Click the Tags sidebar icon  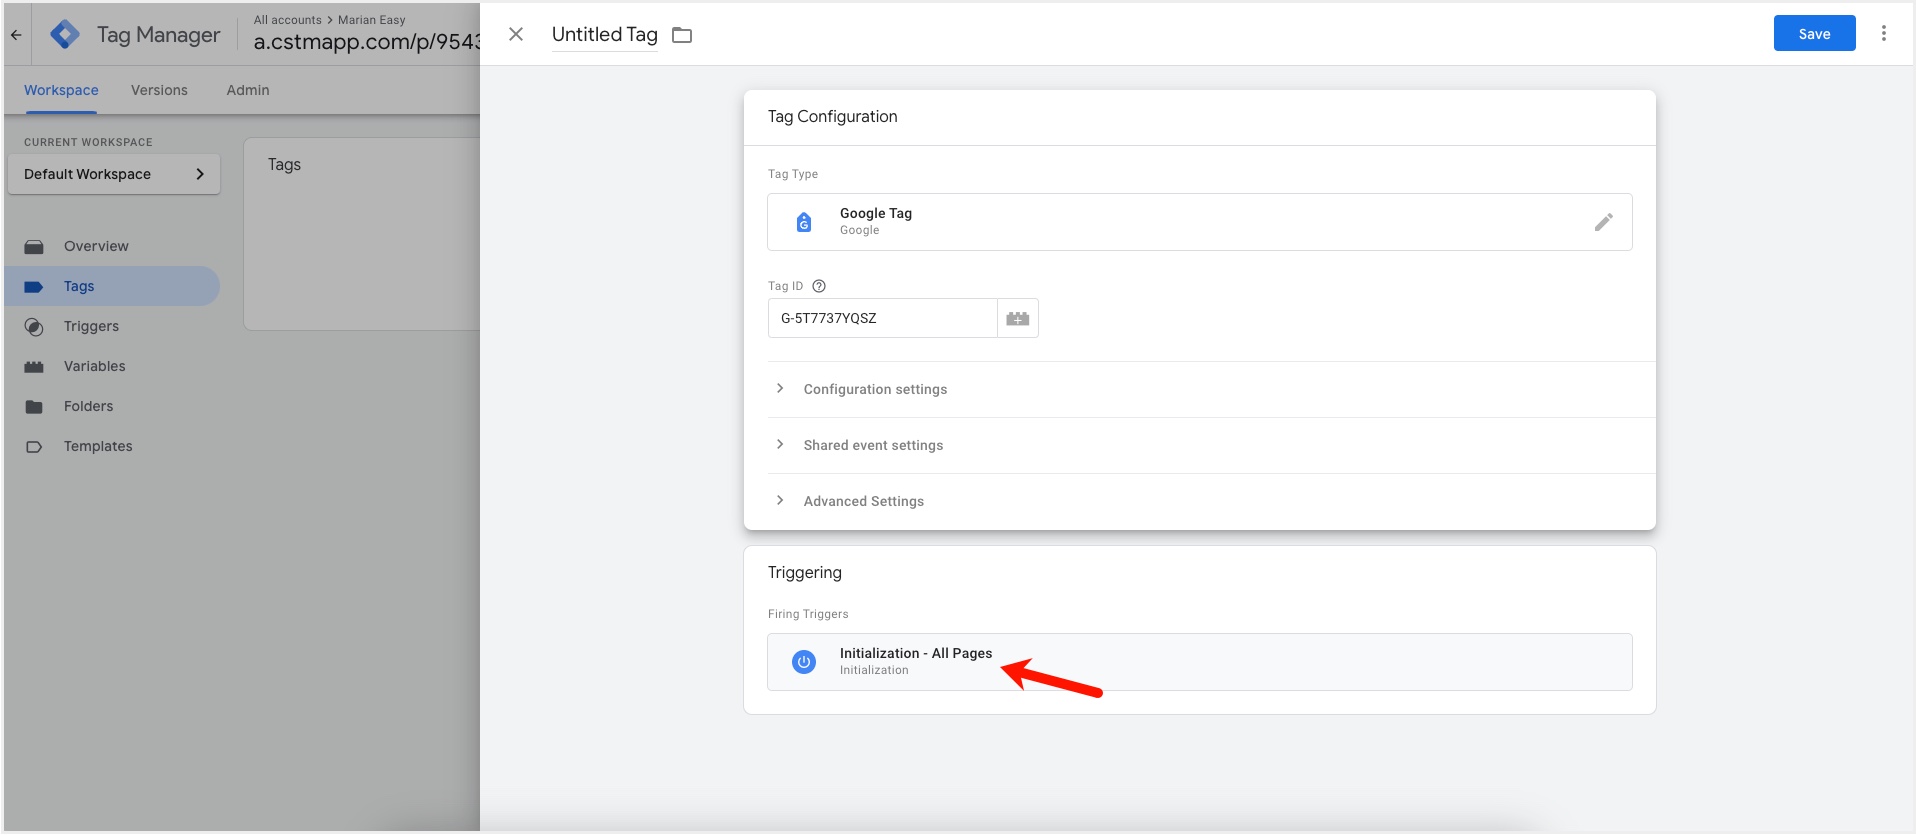pyautogui.click(x=34, y=286)
